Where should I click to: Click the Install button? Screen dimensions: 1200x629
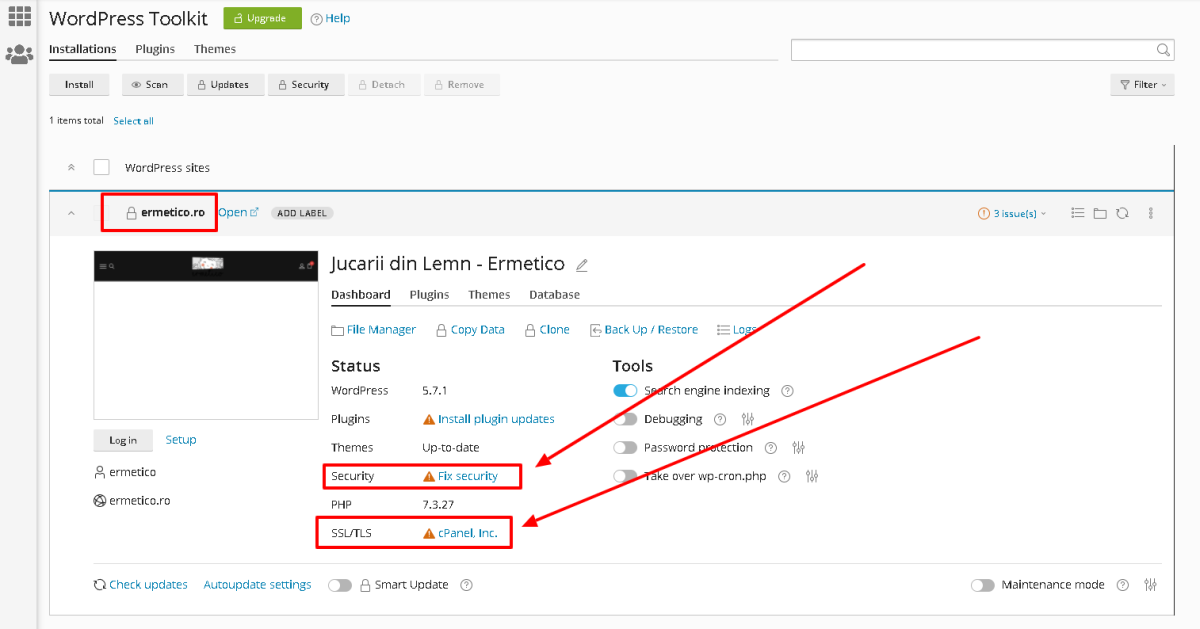pos(80,85)
